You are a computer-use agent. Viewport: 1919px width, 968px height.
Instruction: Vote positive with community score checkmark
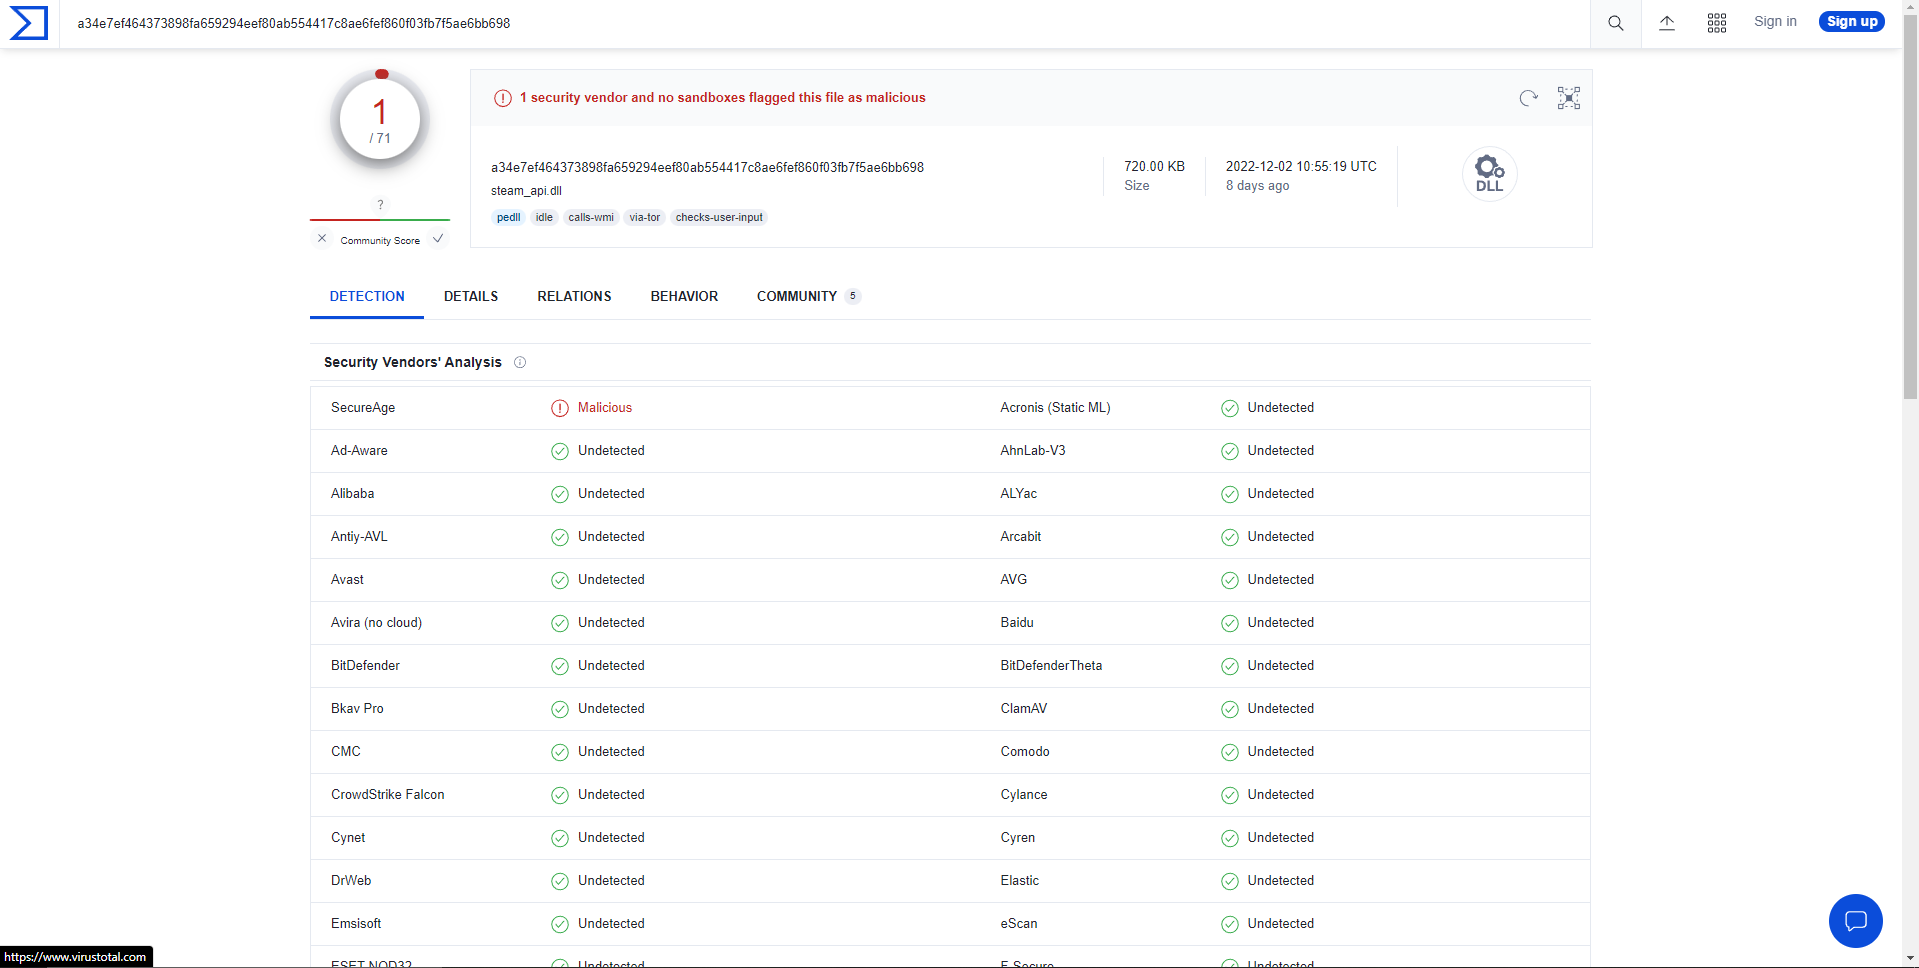tap(438, 239)
